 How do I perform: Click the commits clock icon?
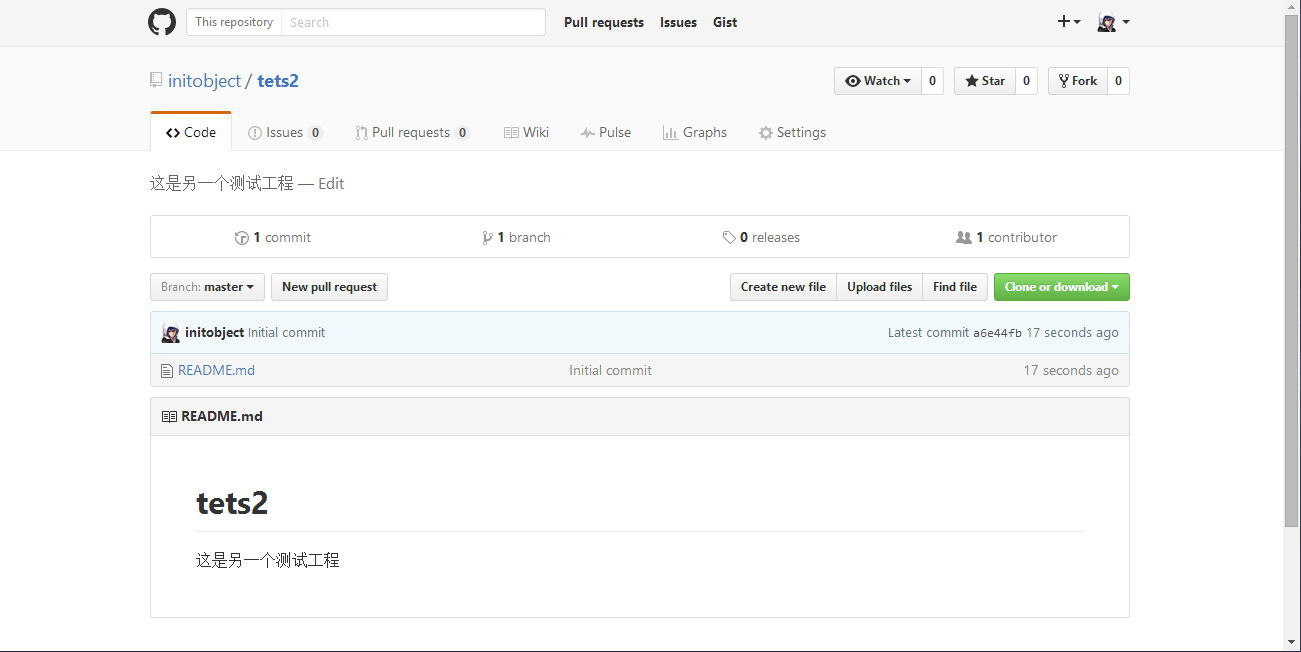[241, 238]
